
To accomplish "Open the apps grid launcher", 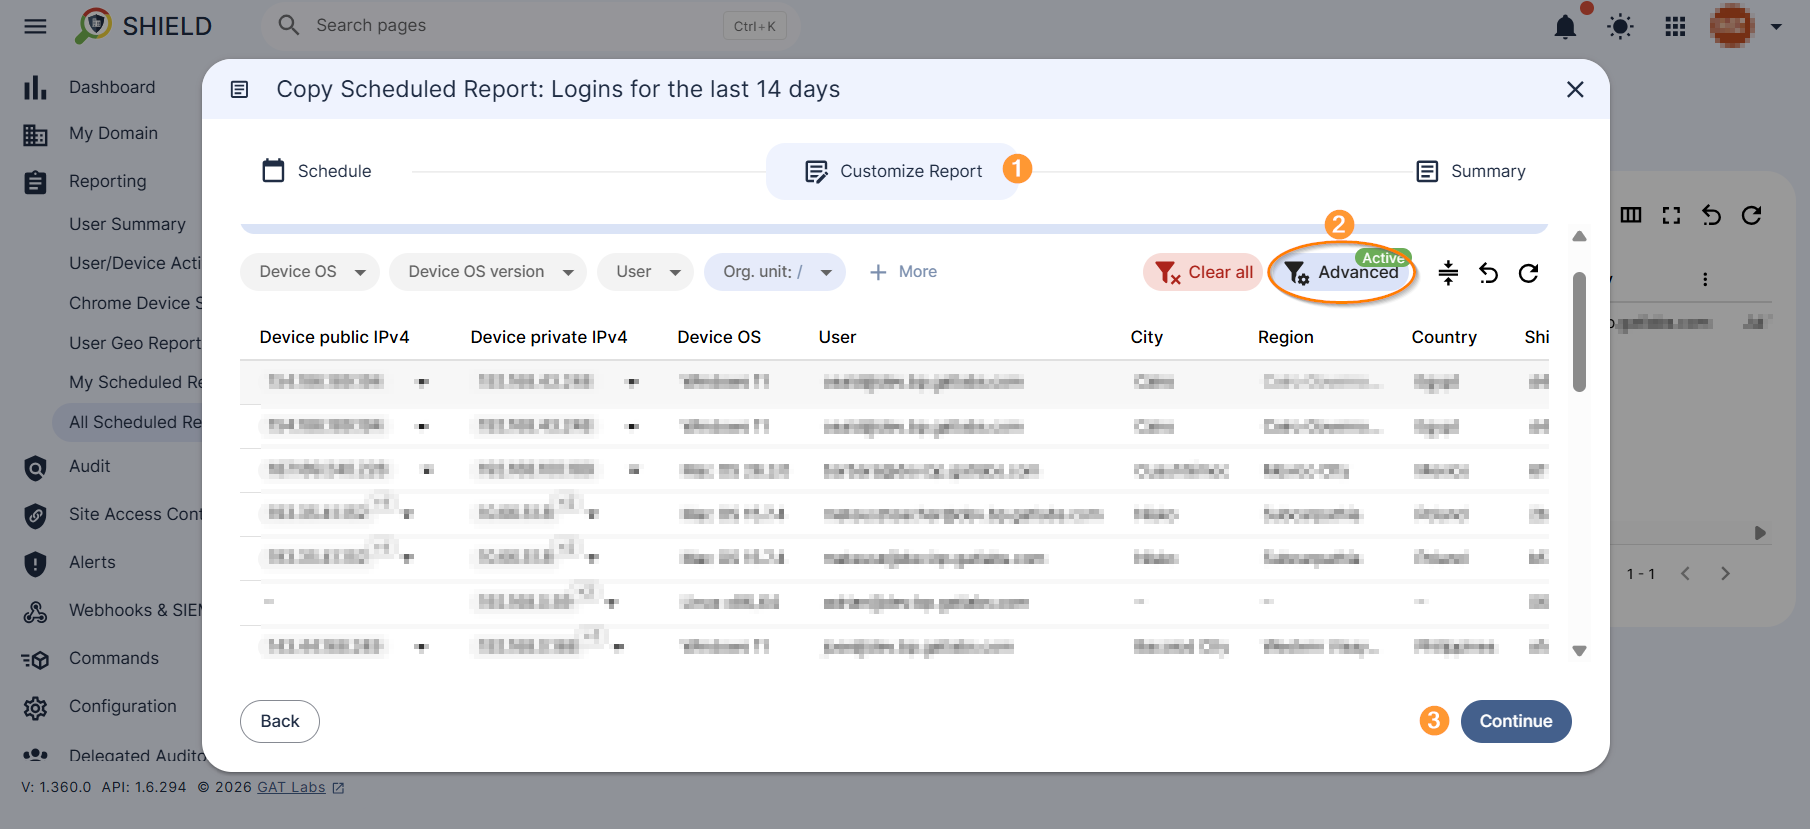I will 1675,26.
